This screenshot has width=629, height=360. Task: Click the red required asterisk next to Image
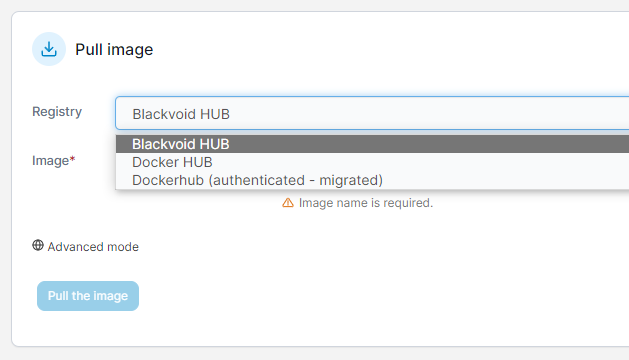pos(73,159)
